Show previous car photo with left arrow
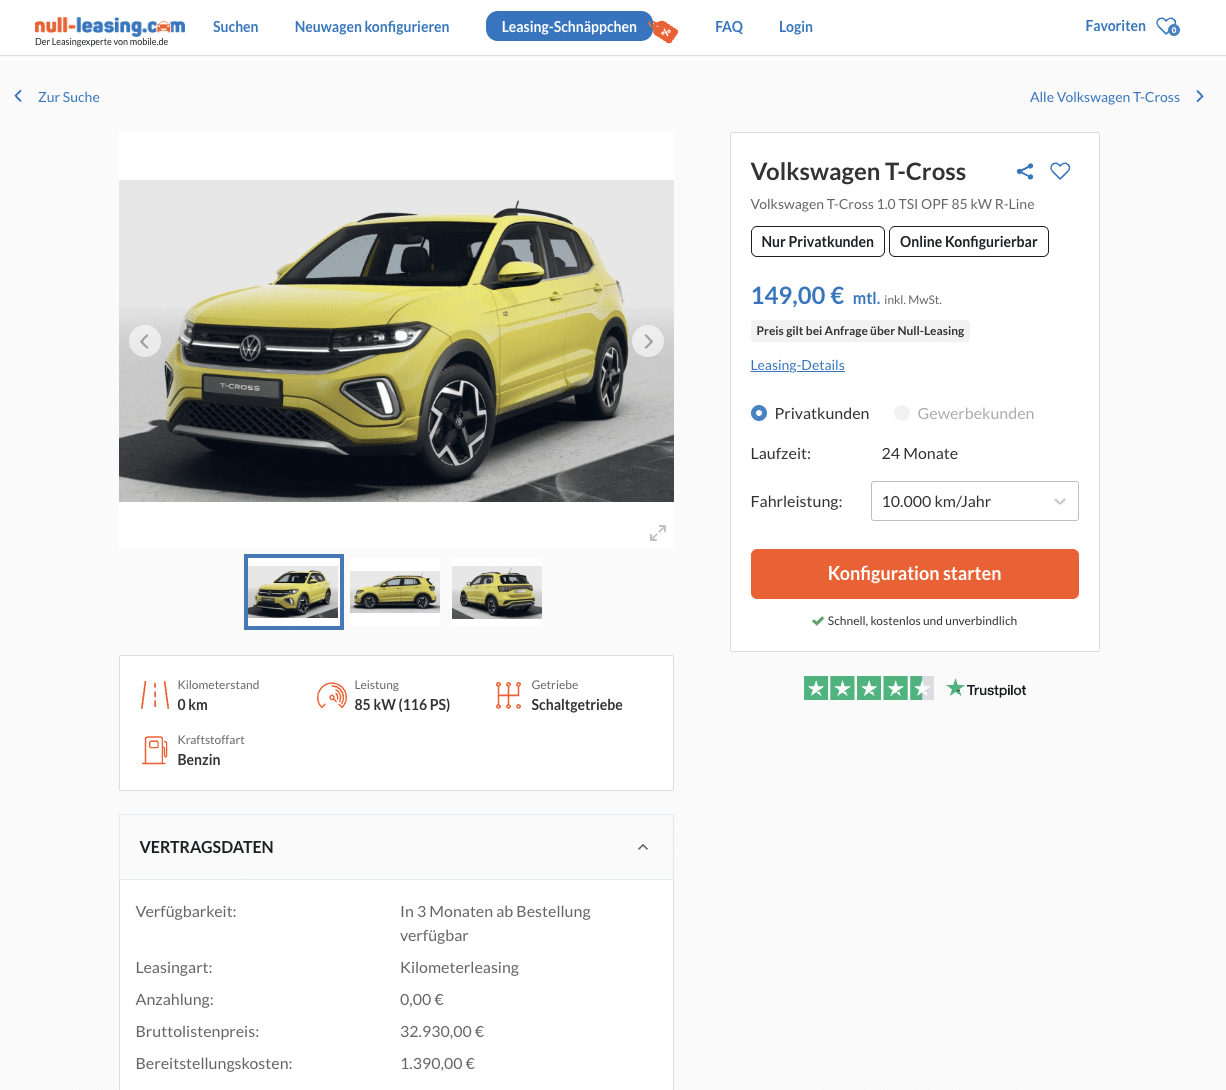The width and height of the screenshot is (1226, 1090). (145, 341)
